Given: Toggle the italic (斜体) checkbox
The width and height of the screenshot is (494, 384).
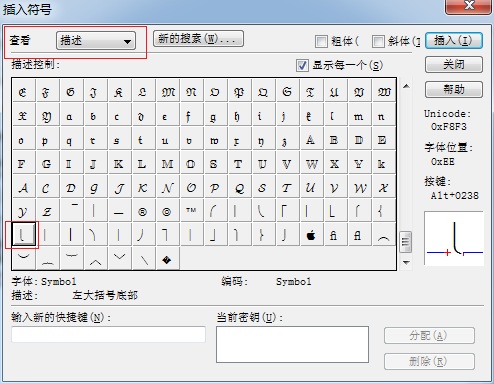Looking at the screenshot, I should (x=378, y=41).
